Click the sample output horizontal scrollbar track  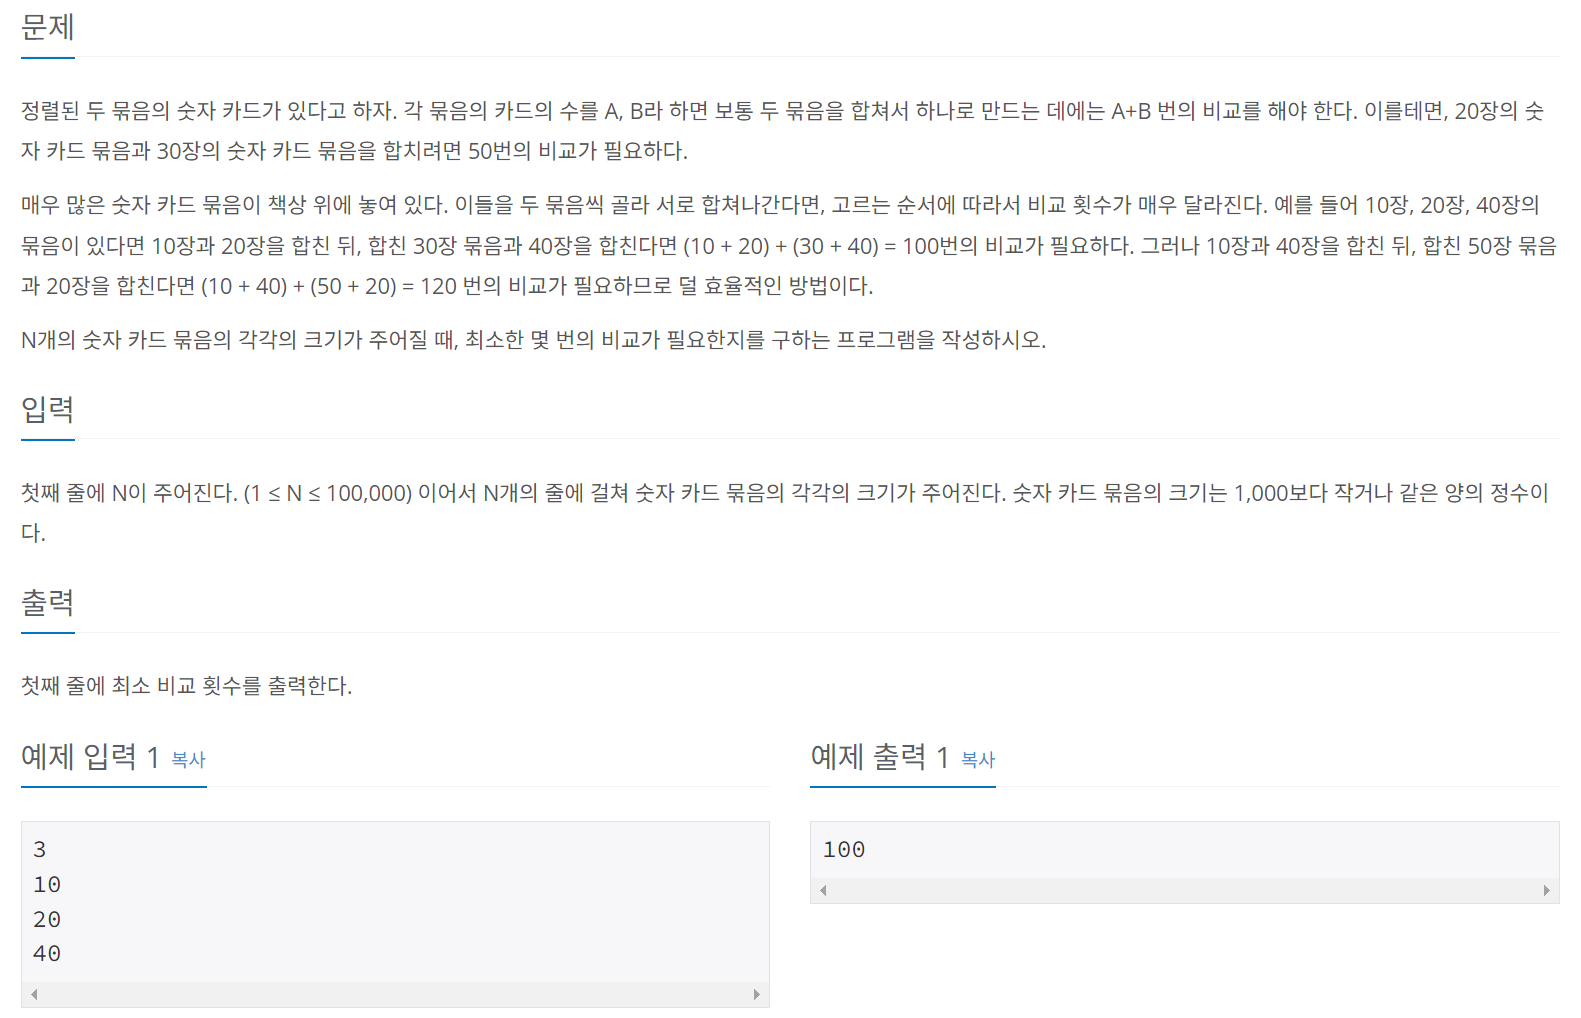pyautogui.click(x=1184, y=890)
